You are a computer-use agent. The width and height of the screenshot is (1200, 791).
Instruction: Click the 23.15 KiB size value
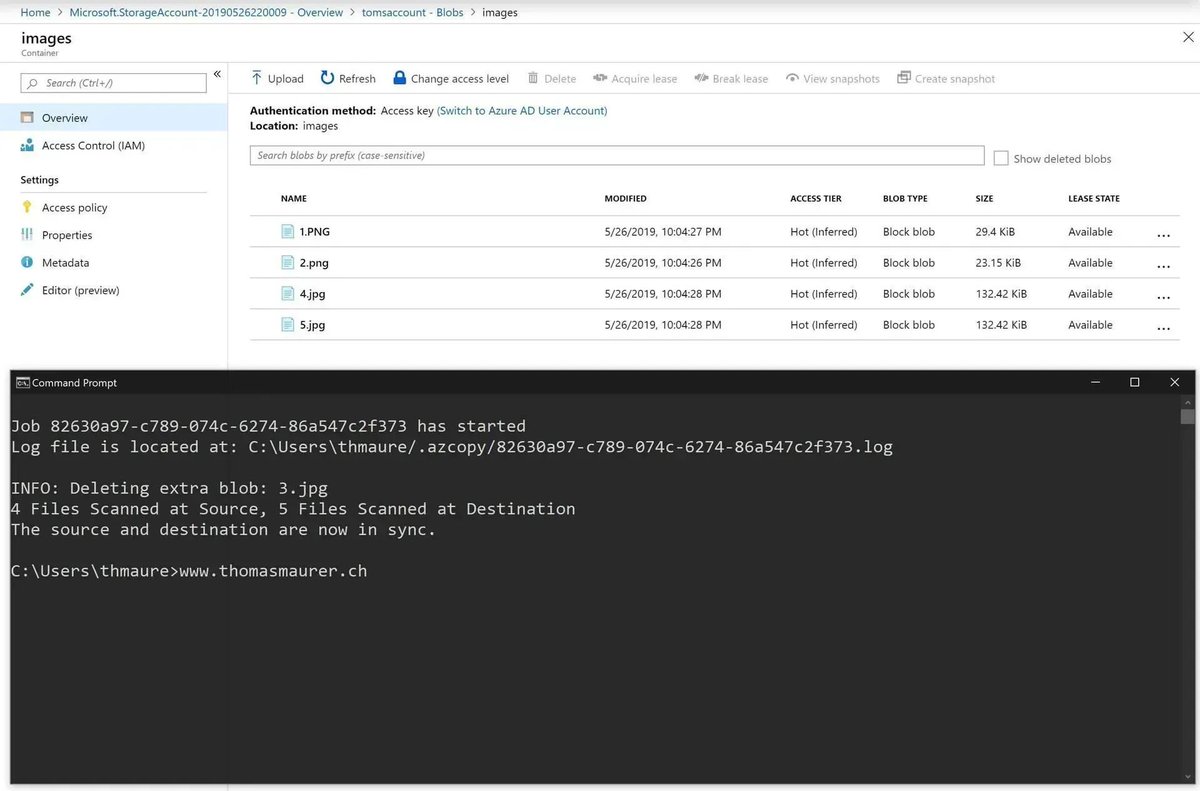tap(998, 262)
